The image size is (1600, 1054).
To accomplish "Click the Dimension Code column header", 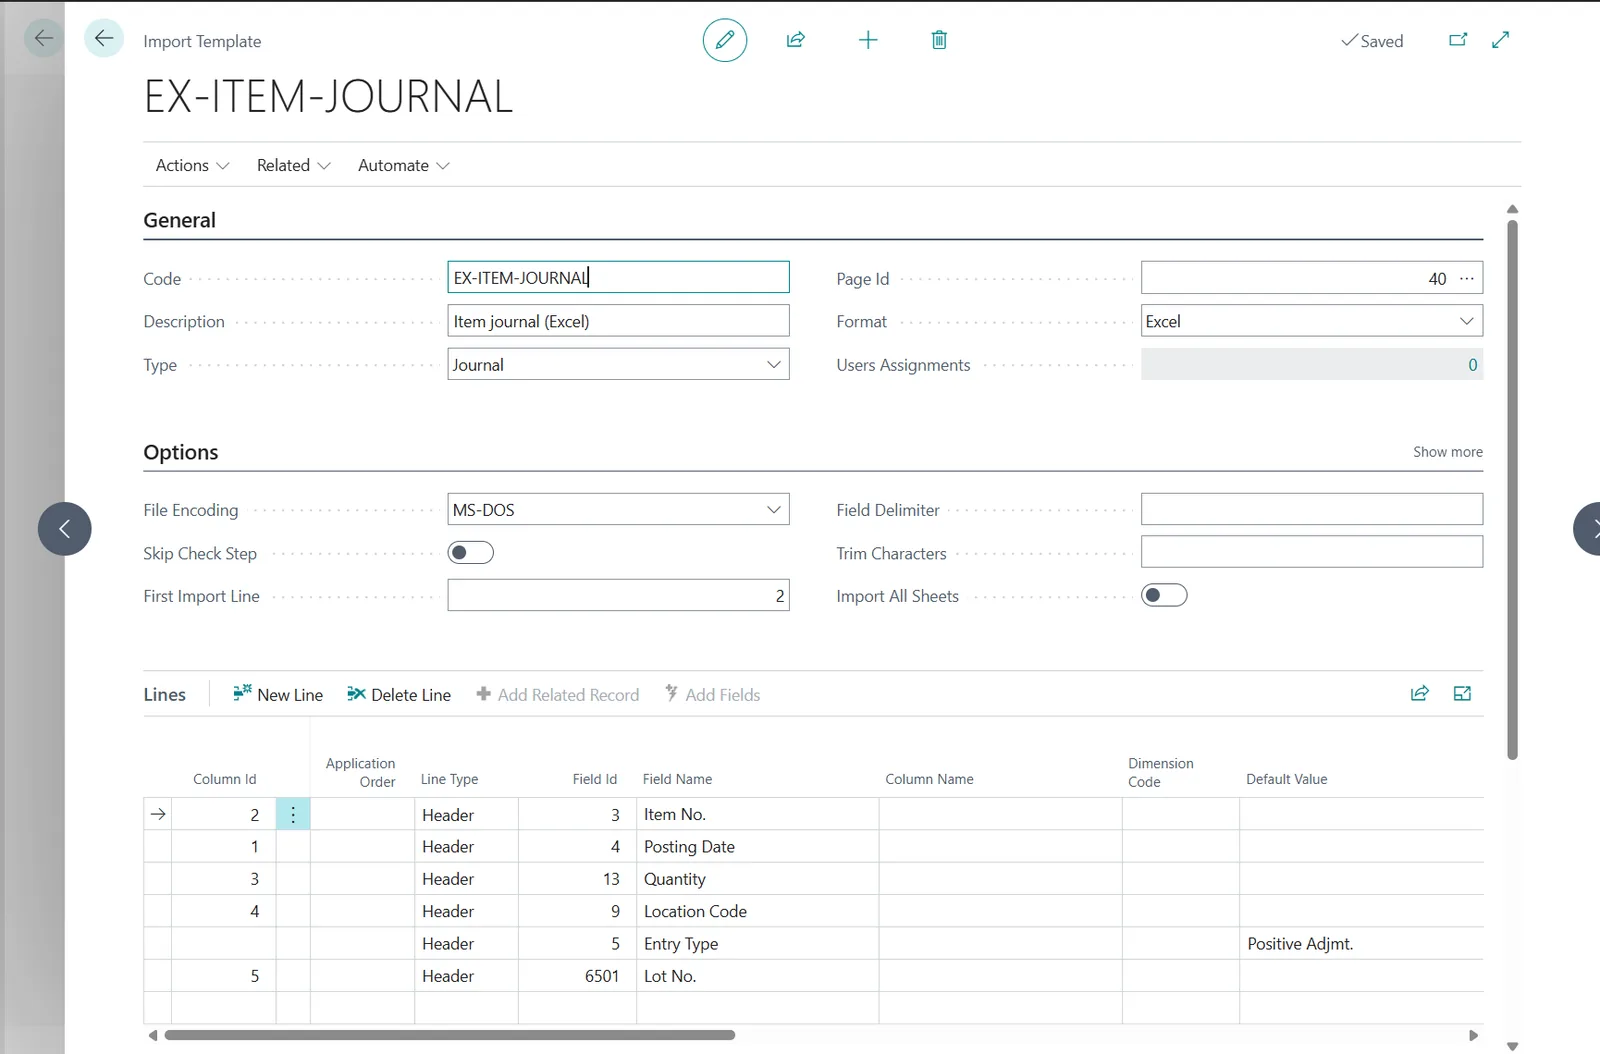I will point(1160,772).
